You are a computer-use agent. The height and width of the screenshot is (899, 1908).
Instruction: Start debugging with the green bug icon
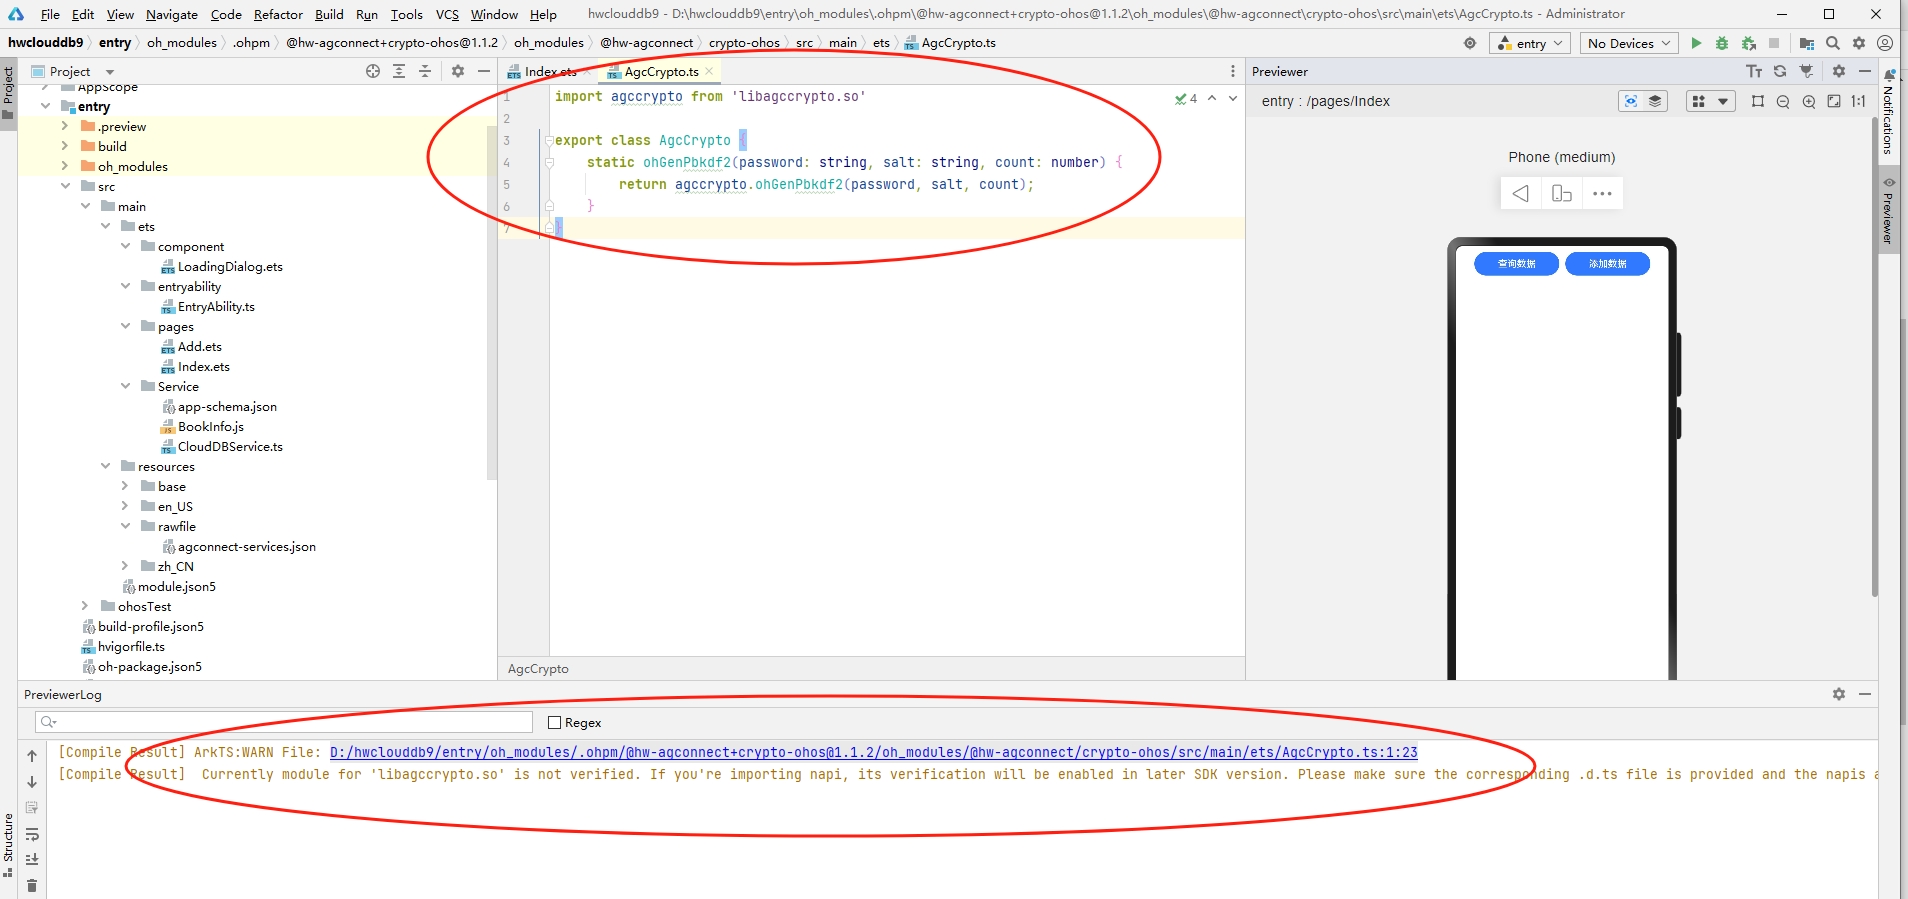[1722, 43]
